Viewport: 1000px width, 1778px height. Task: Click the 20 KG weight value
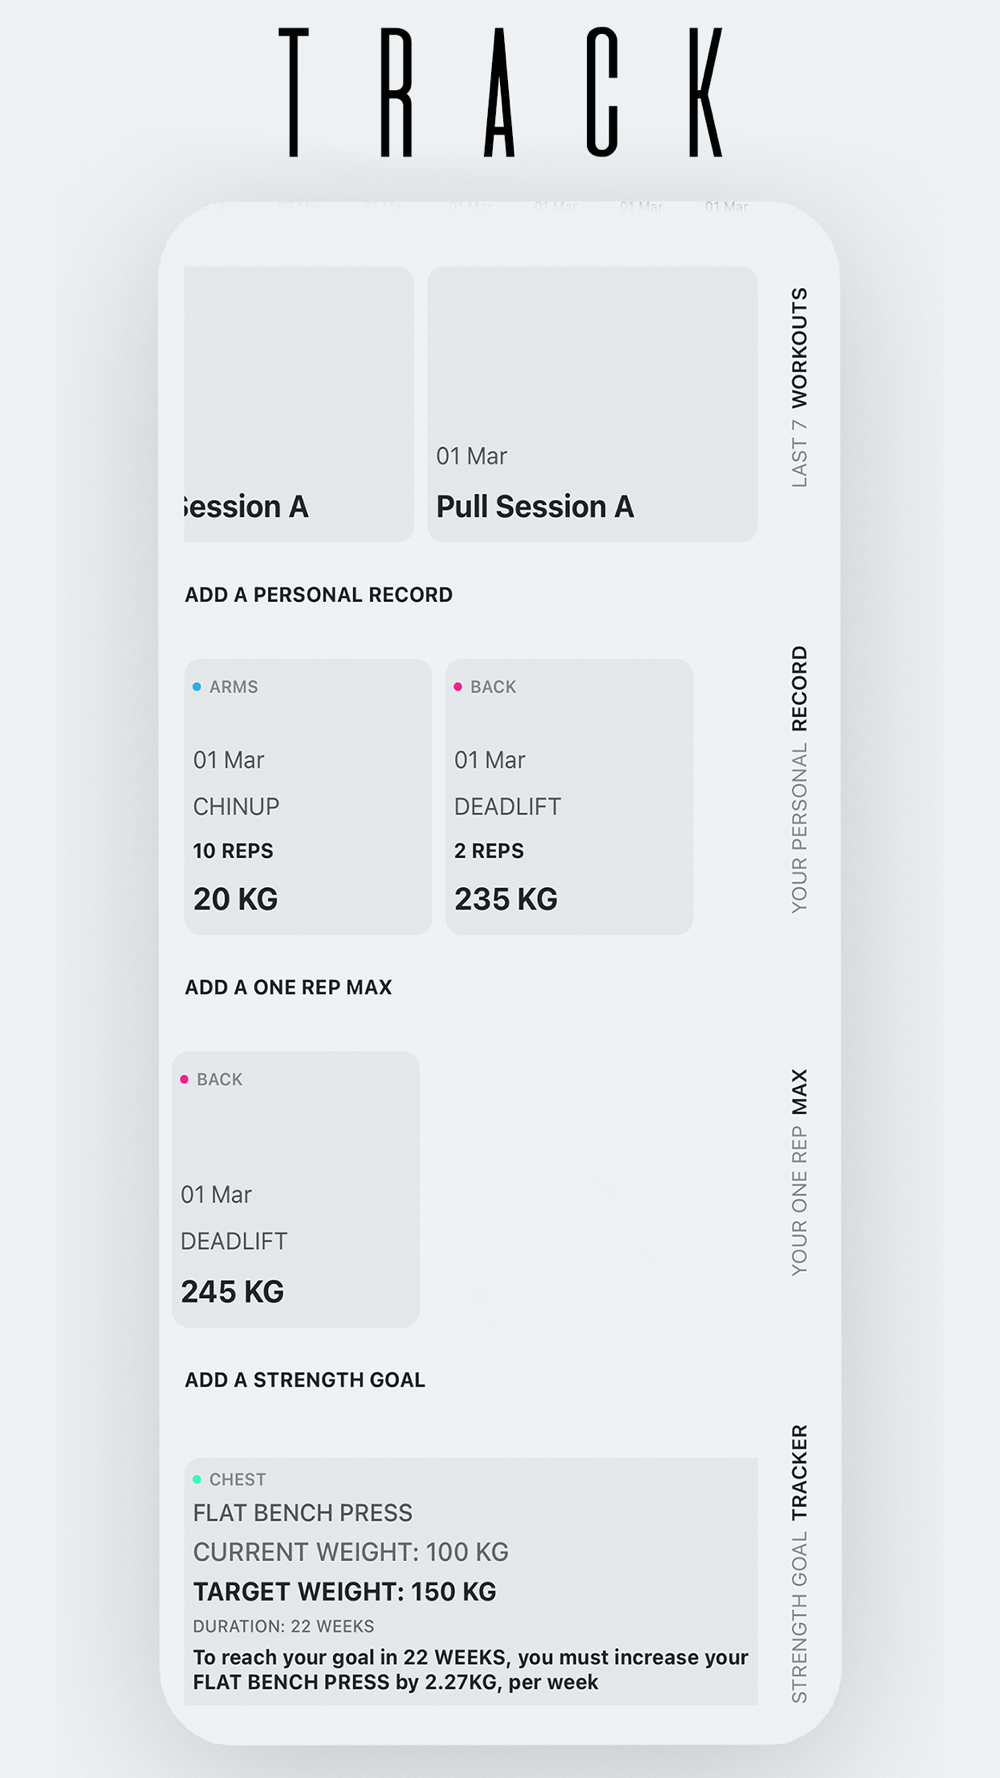236,899
